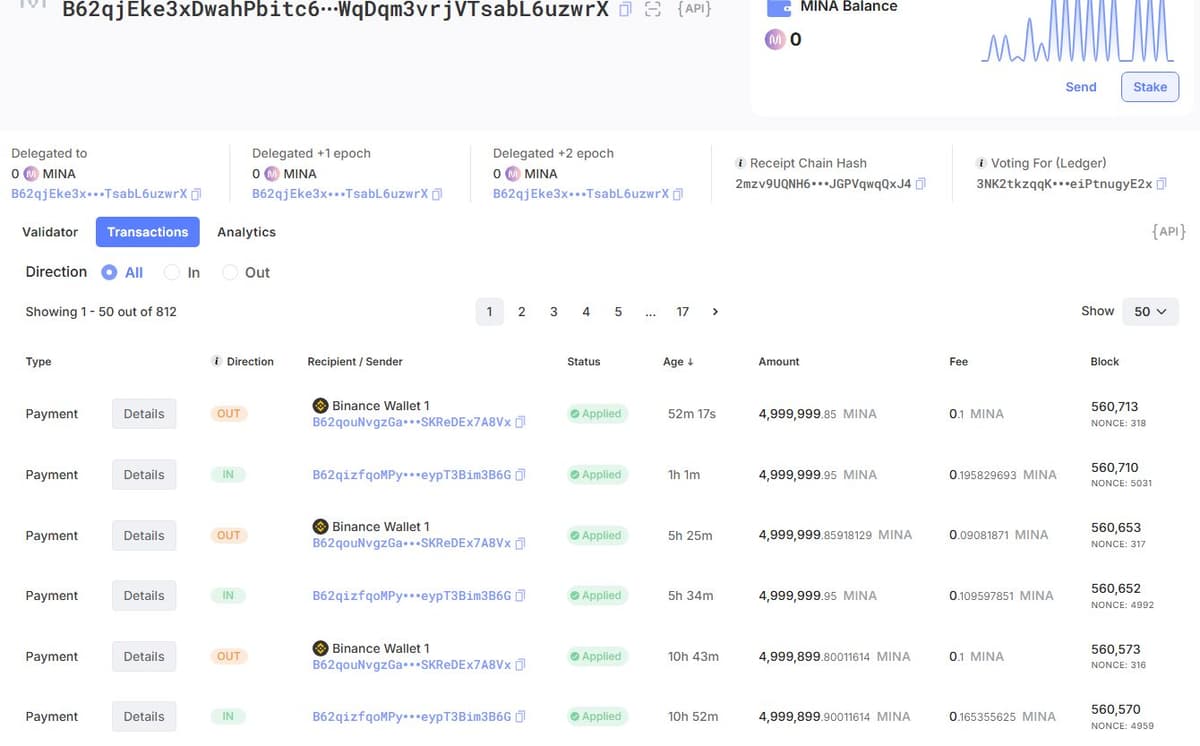Viewport: 1200px width, 746px height.
Task: Click the Send link
Action: [x=1081, y=87]
